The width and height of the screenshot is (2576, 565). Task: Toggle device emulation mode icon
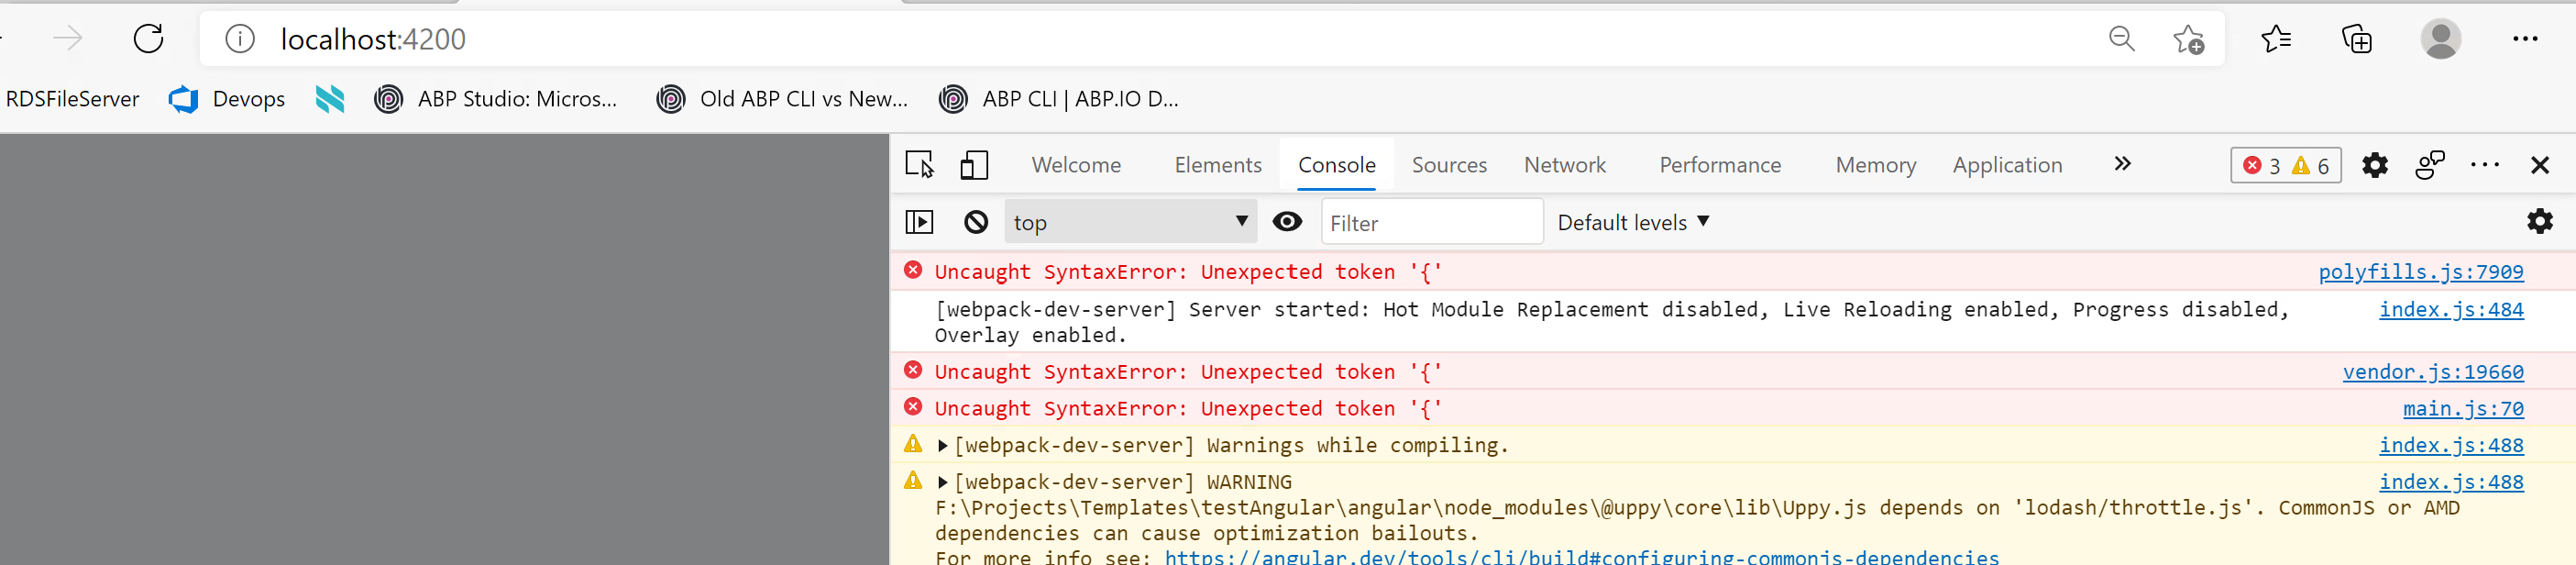973,164
